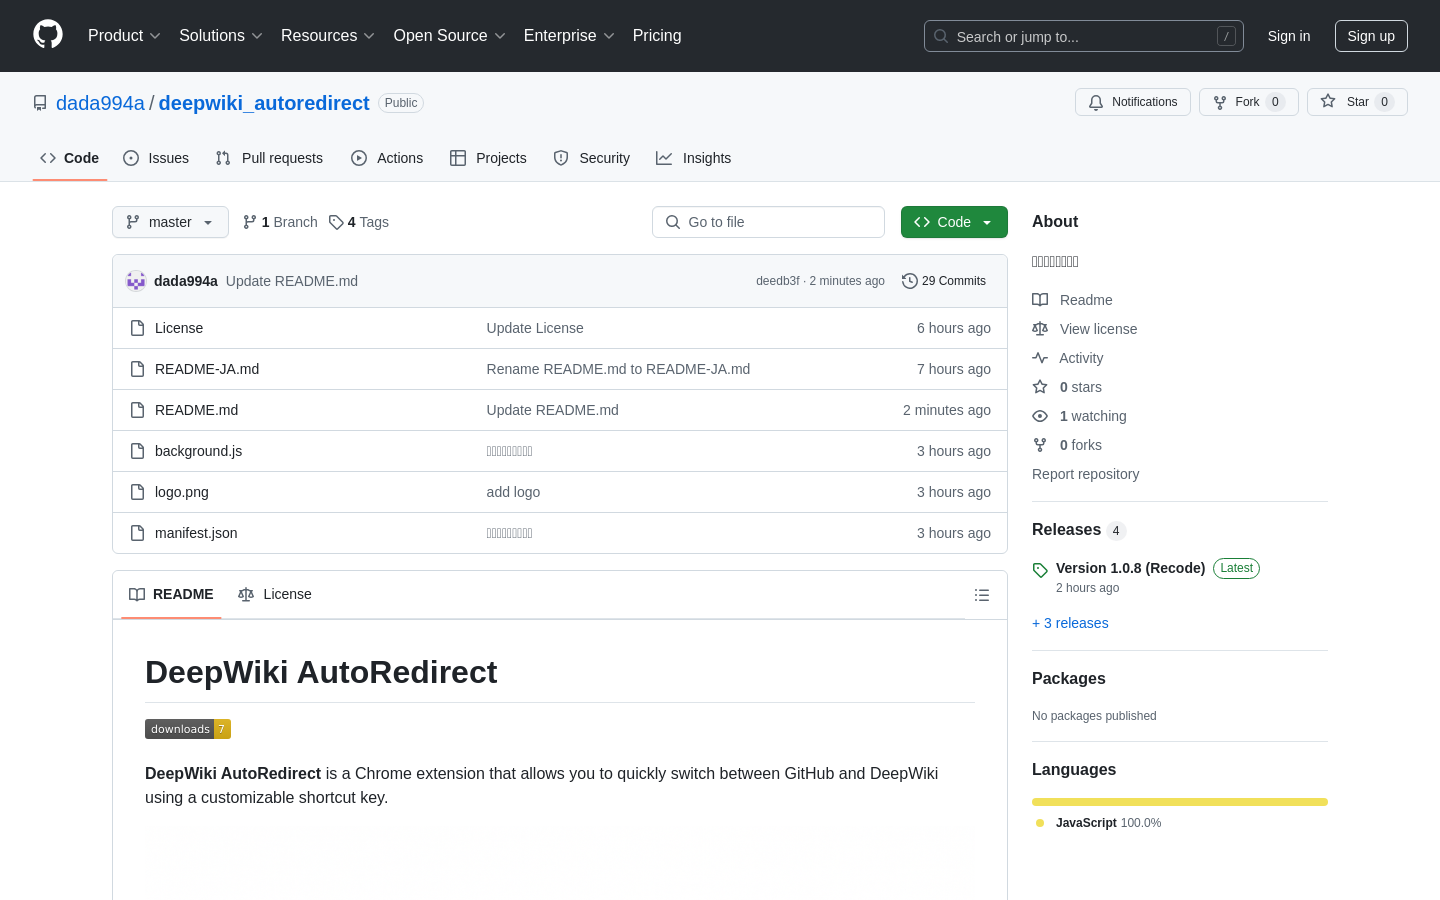Screen dimensions: 1440x900
Task: Expand the Enterprise menu
Action: 569,36
